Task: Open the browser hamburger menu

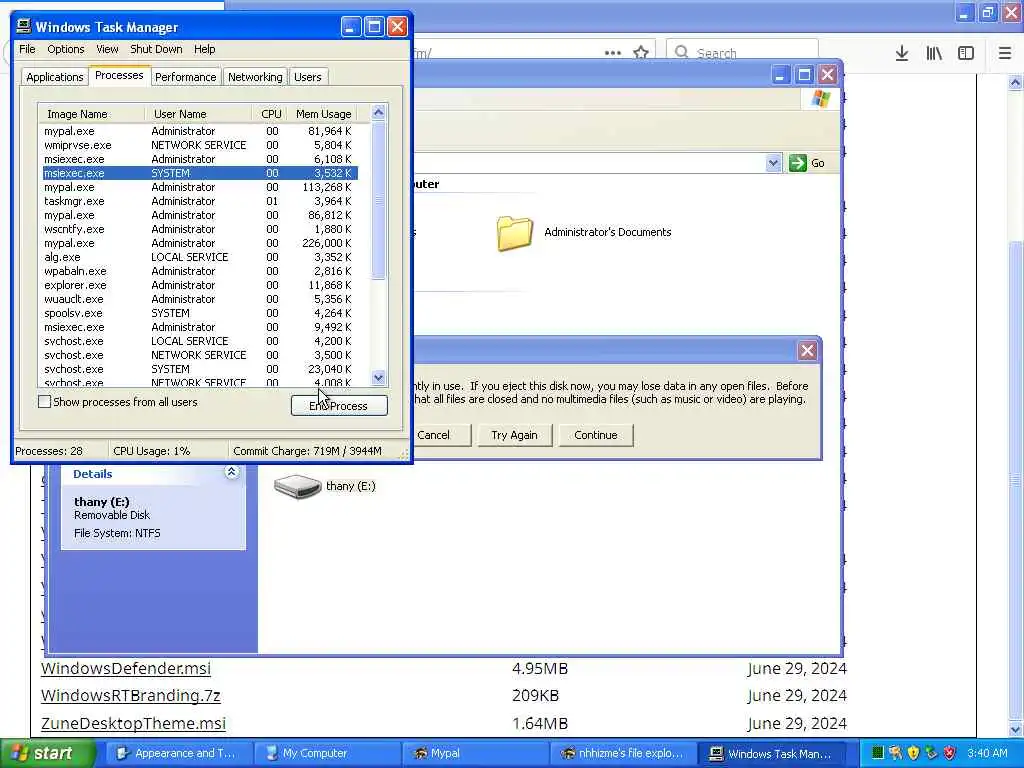Action: tap(1005, 53)
